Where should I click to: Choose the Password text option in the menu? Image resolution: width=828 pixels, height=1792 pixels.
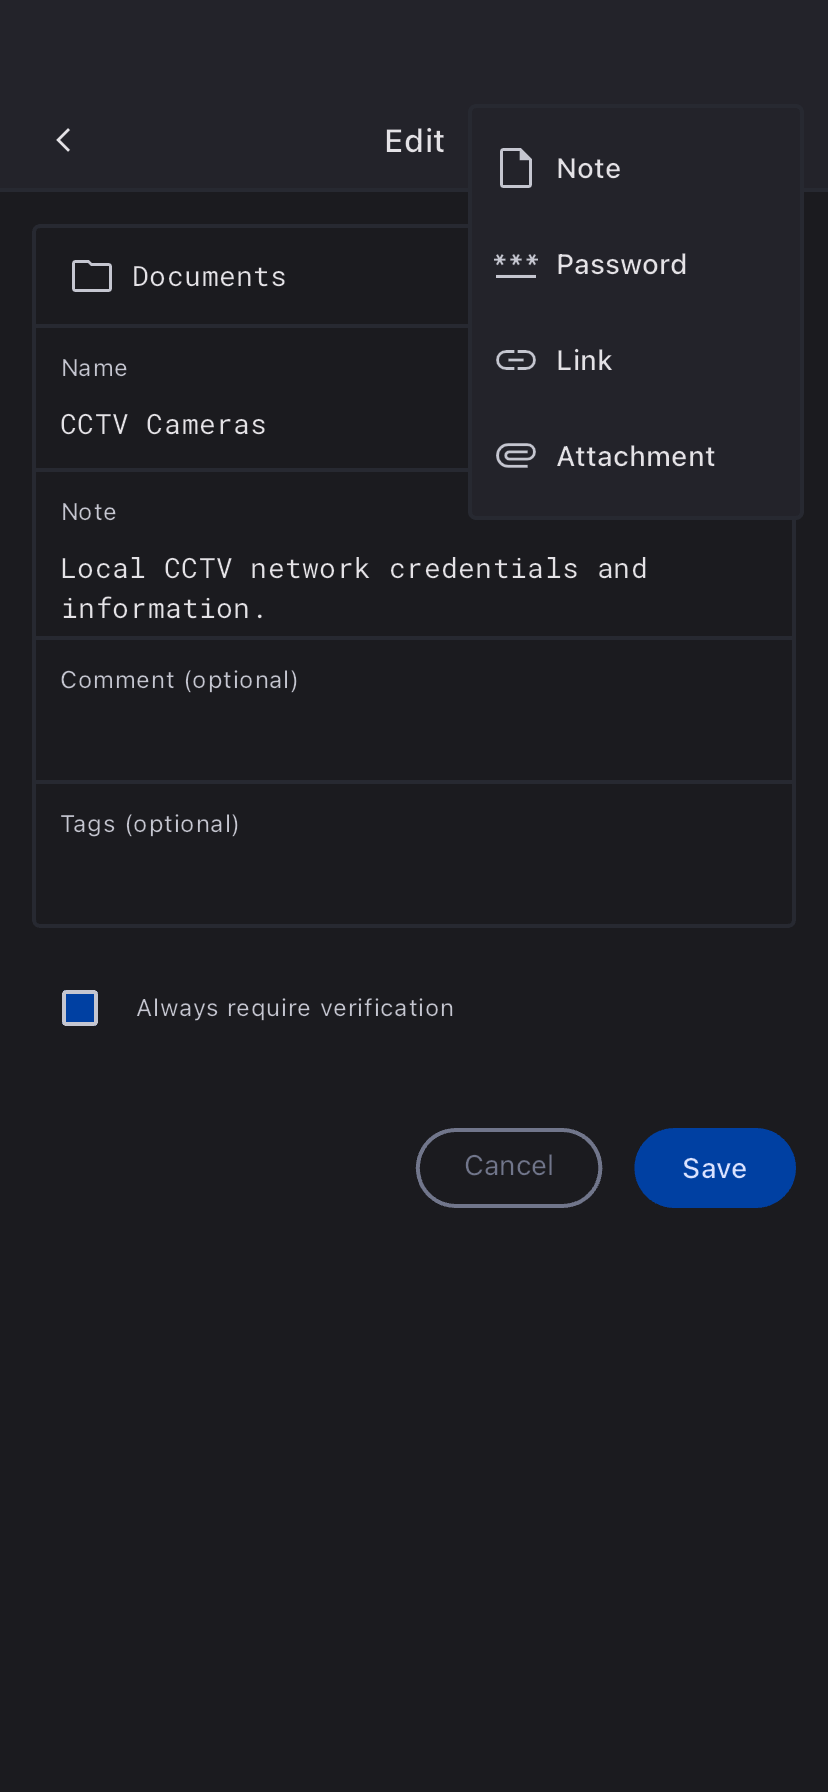tap(621, 265)
